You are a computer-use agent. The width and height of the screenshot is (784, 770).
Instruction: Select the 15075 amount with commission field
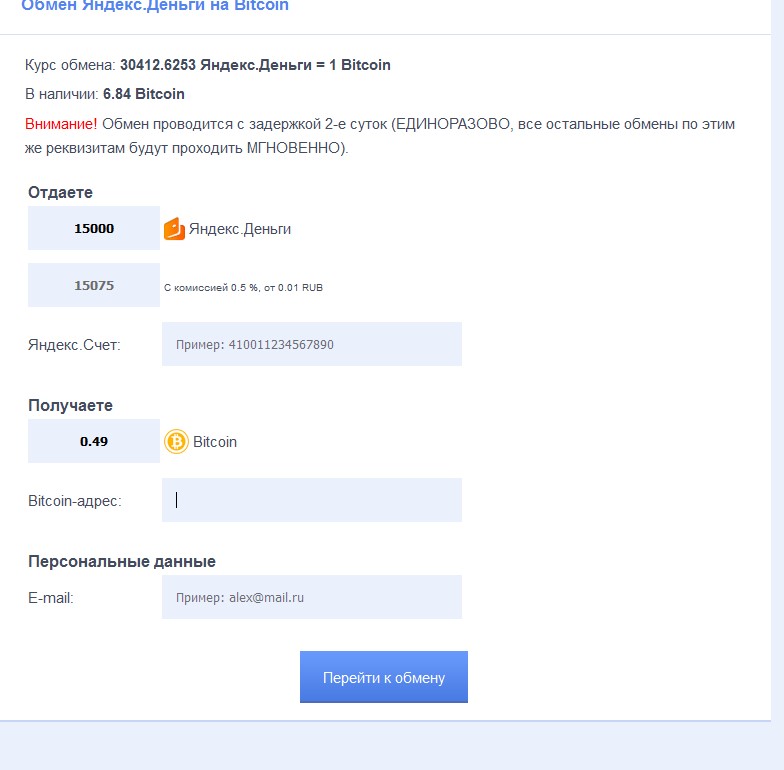tap(94, 285)
